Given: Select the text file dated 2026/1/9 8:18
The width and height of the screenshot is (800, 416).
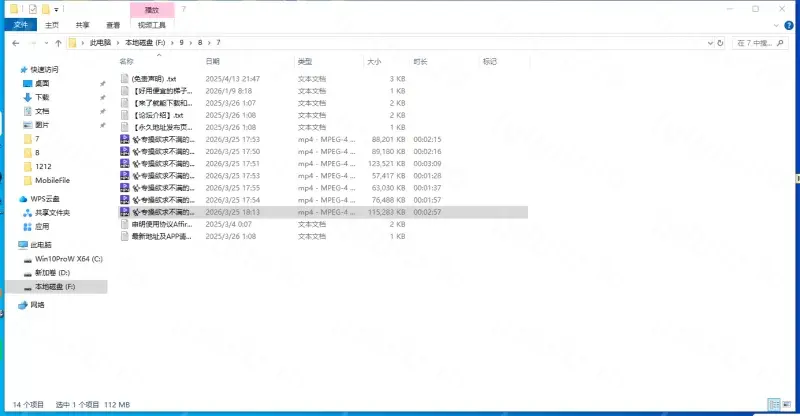Looking at the screenshot, I should tap(323, 91).
